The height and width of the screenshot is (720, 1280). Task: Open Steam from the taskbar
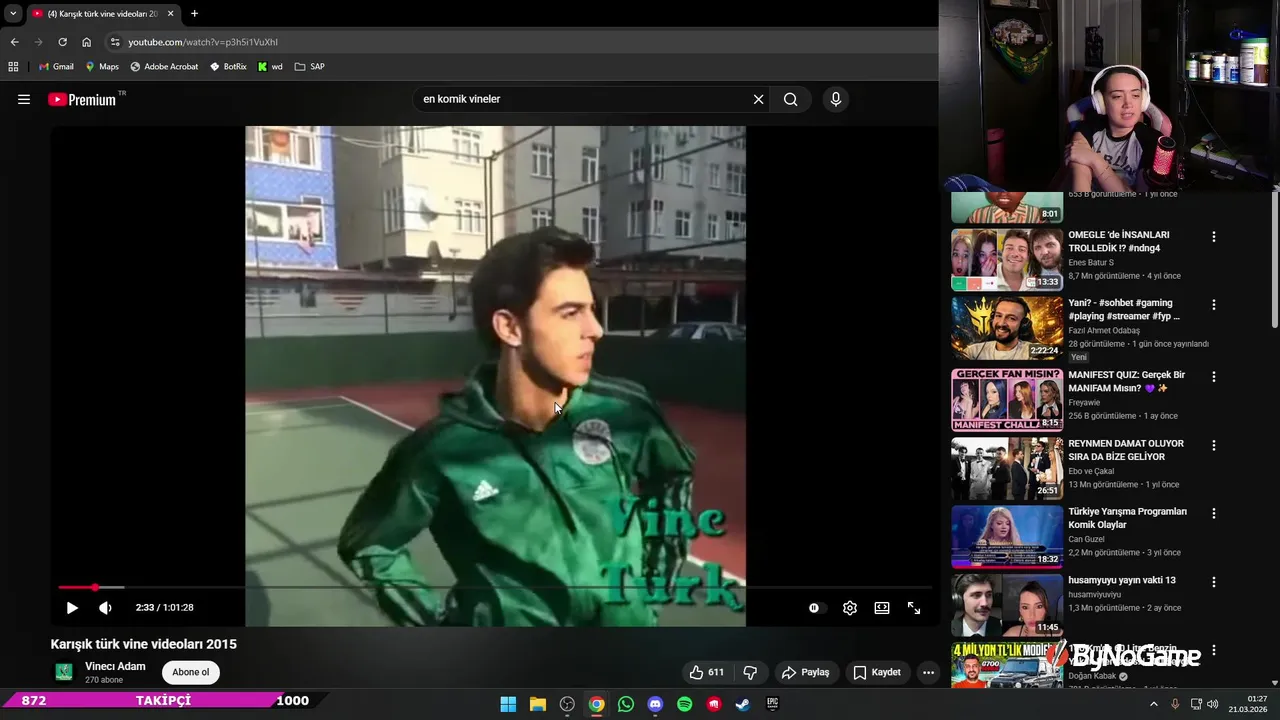[x=743, y=704]
